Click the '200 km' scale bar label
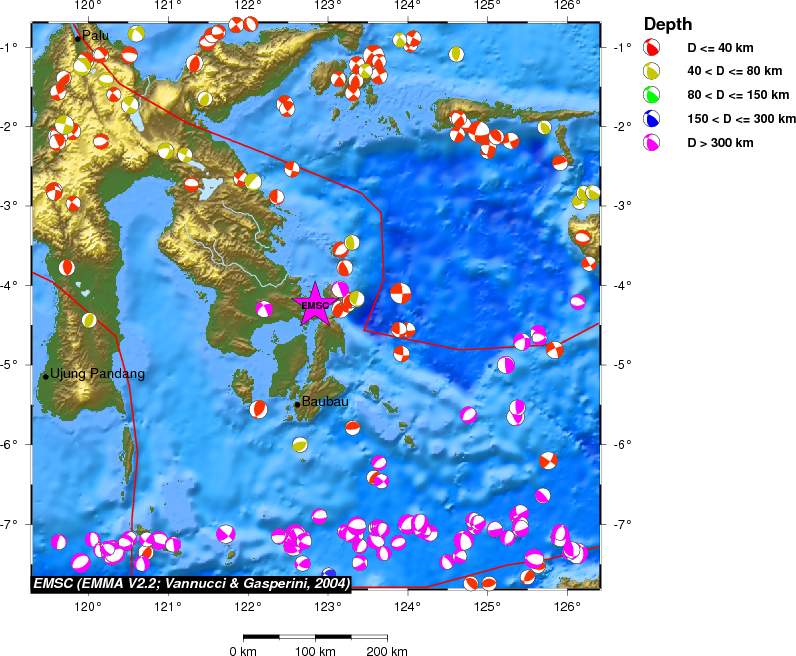 [x=386, y=651]
